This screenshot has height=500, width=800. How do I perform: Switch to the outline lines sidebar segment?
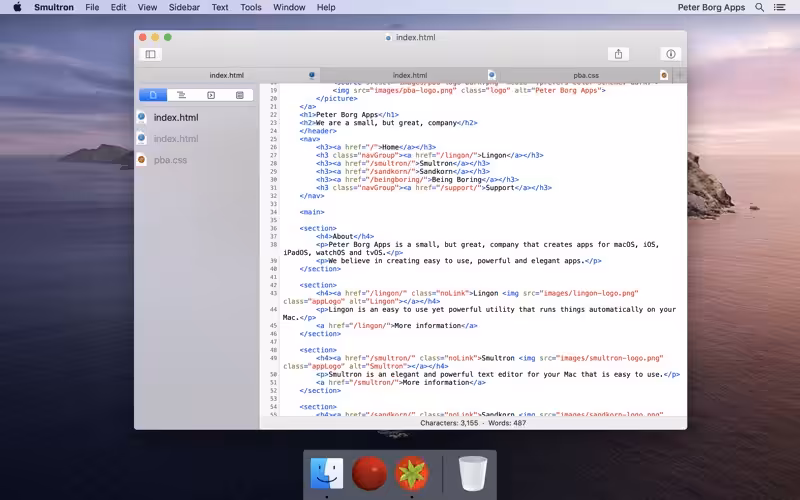(x=182, y=95)
